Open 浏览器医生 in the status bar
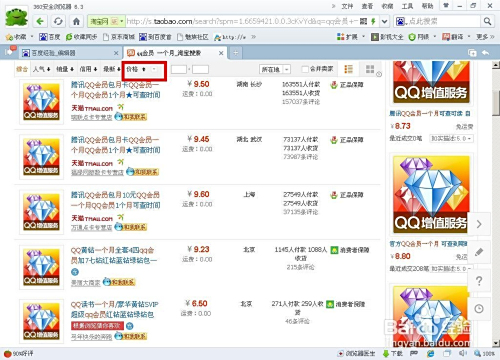 [x=357, y=353]
